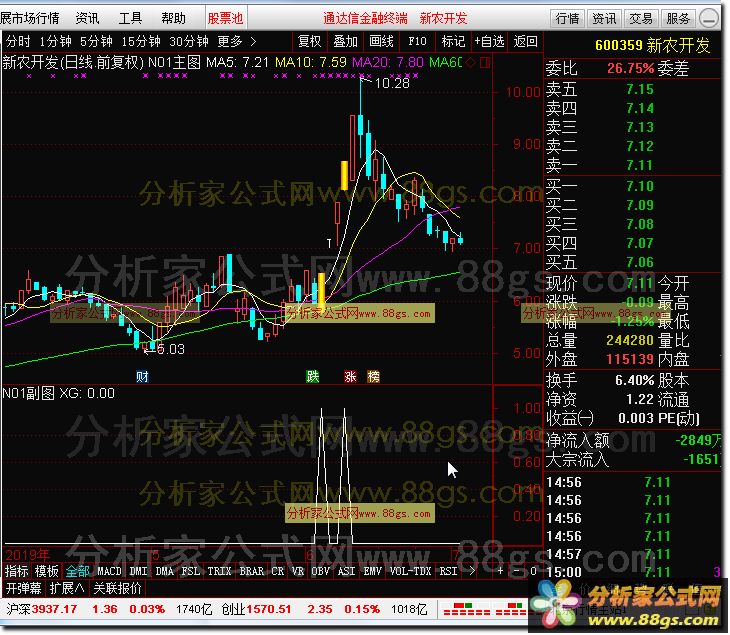The image size is (730, 635).
Task: Select the 1分钟 period
Action: (x=55, y=42)
